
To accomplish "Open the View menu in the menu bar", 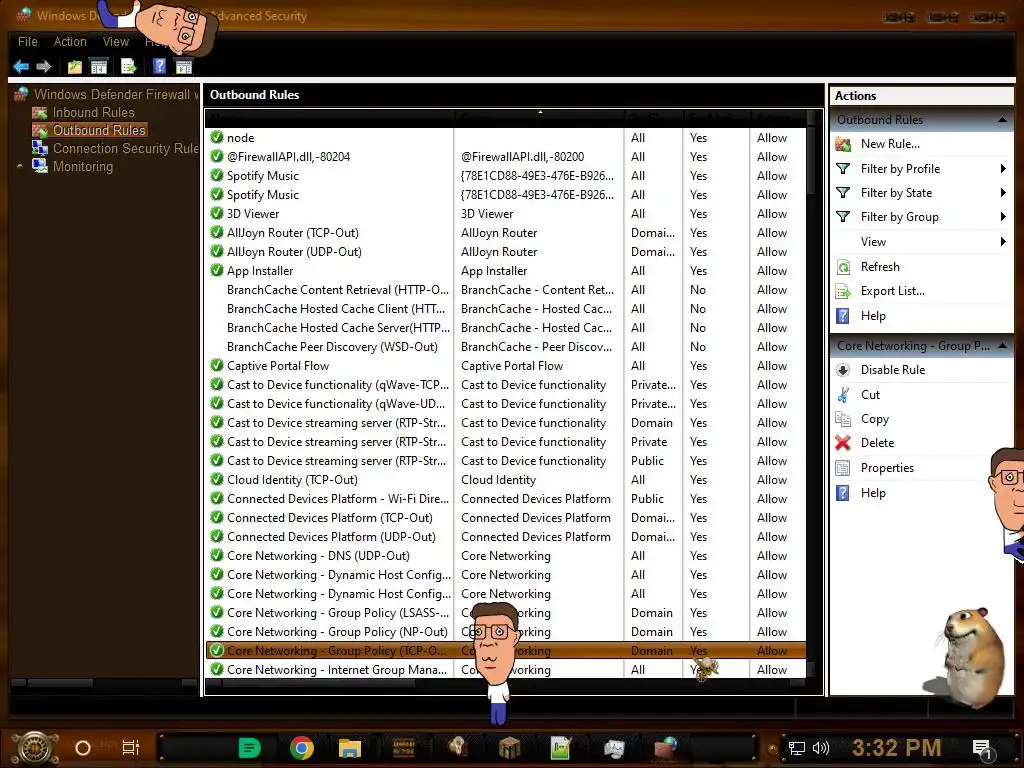I will coord(116,42).
